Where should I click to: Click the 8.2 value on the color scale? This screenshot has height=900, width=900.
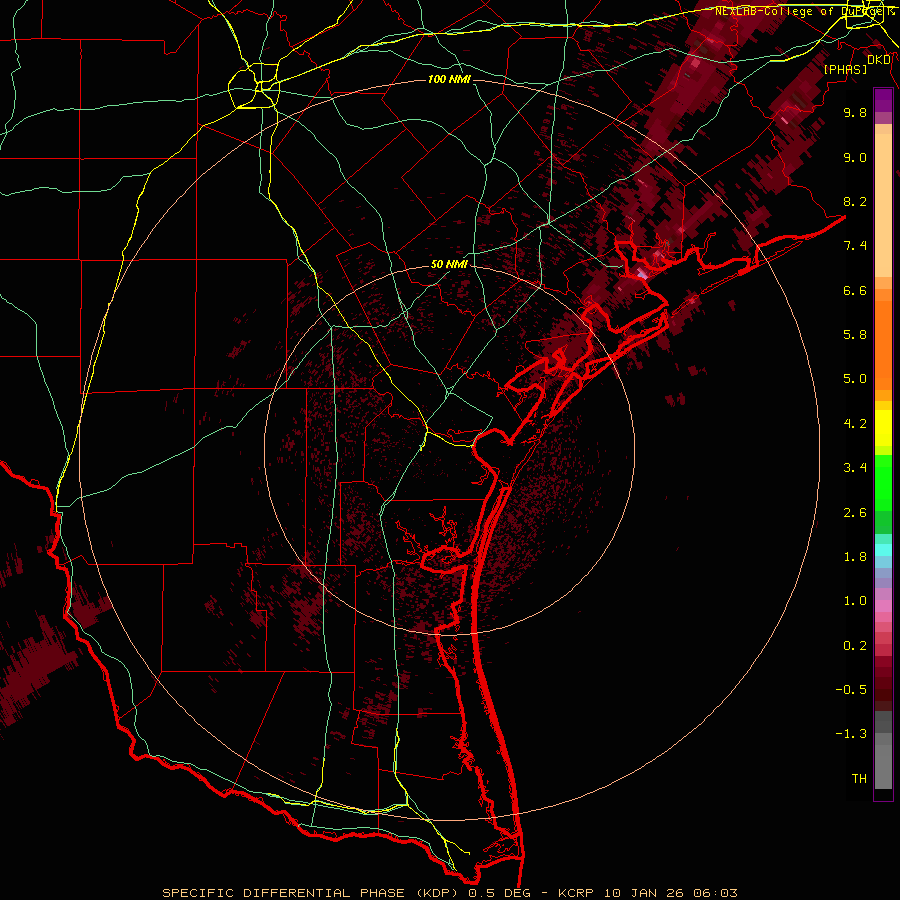click(x=855, y=201)
